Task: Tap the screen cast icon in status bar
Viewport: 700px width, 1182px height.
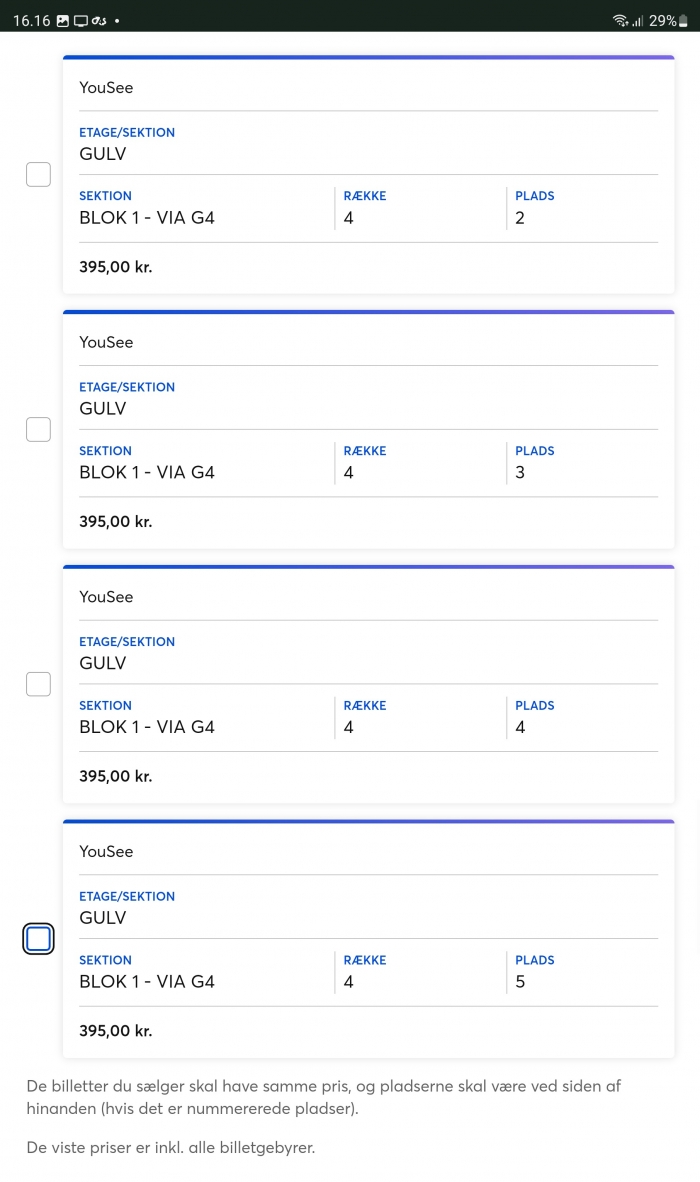Action: (x=81, y=21)
